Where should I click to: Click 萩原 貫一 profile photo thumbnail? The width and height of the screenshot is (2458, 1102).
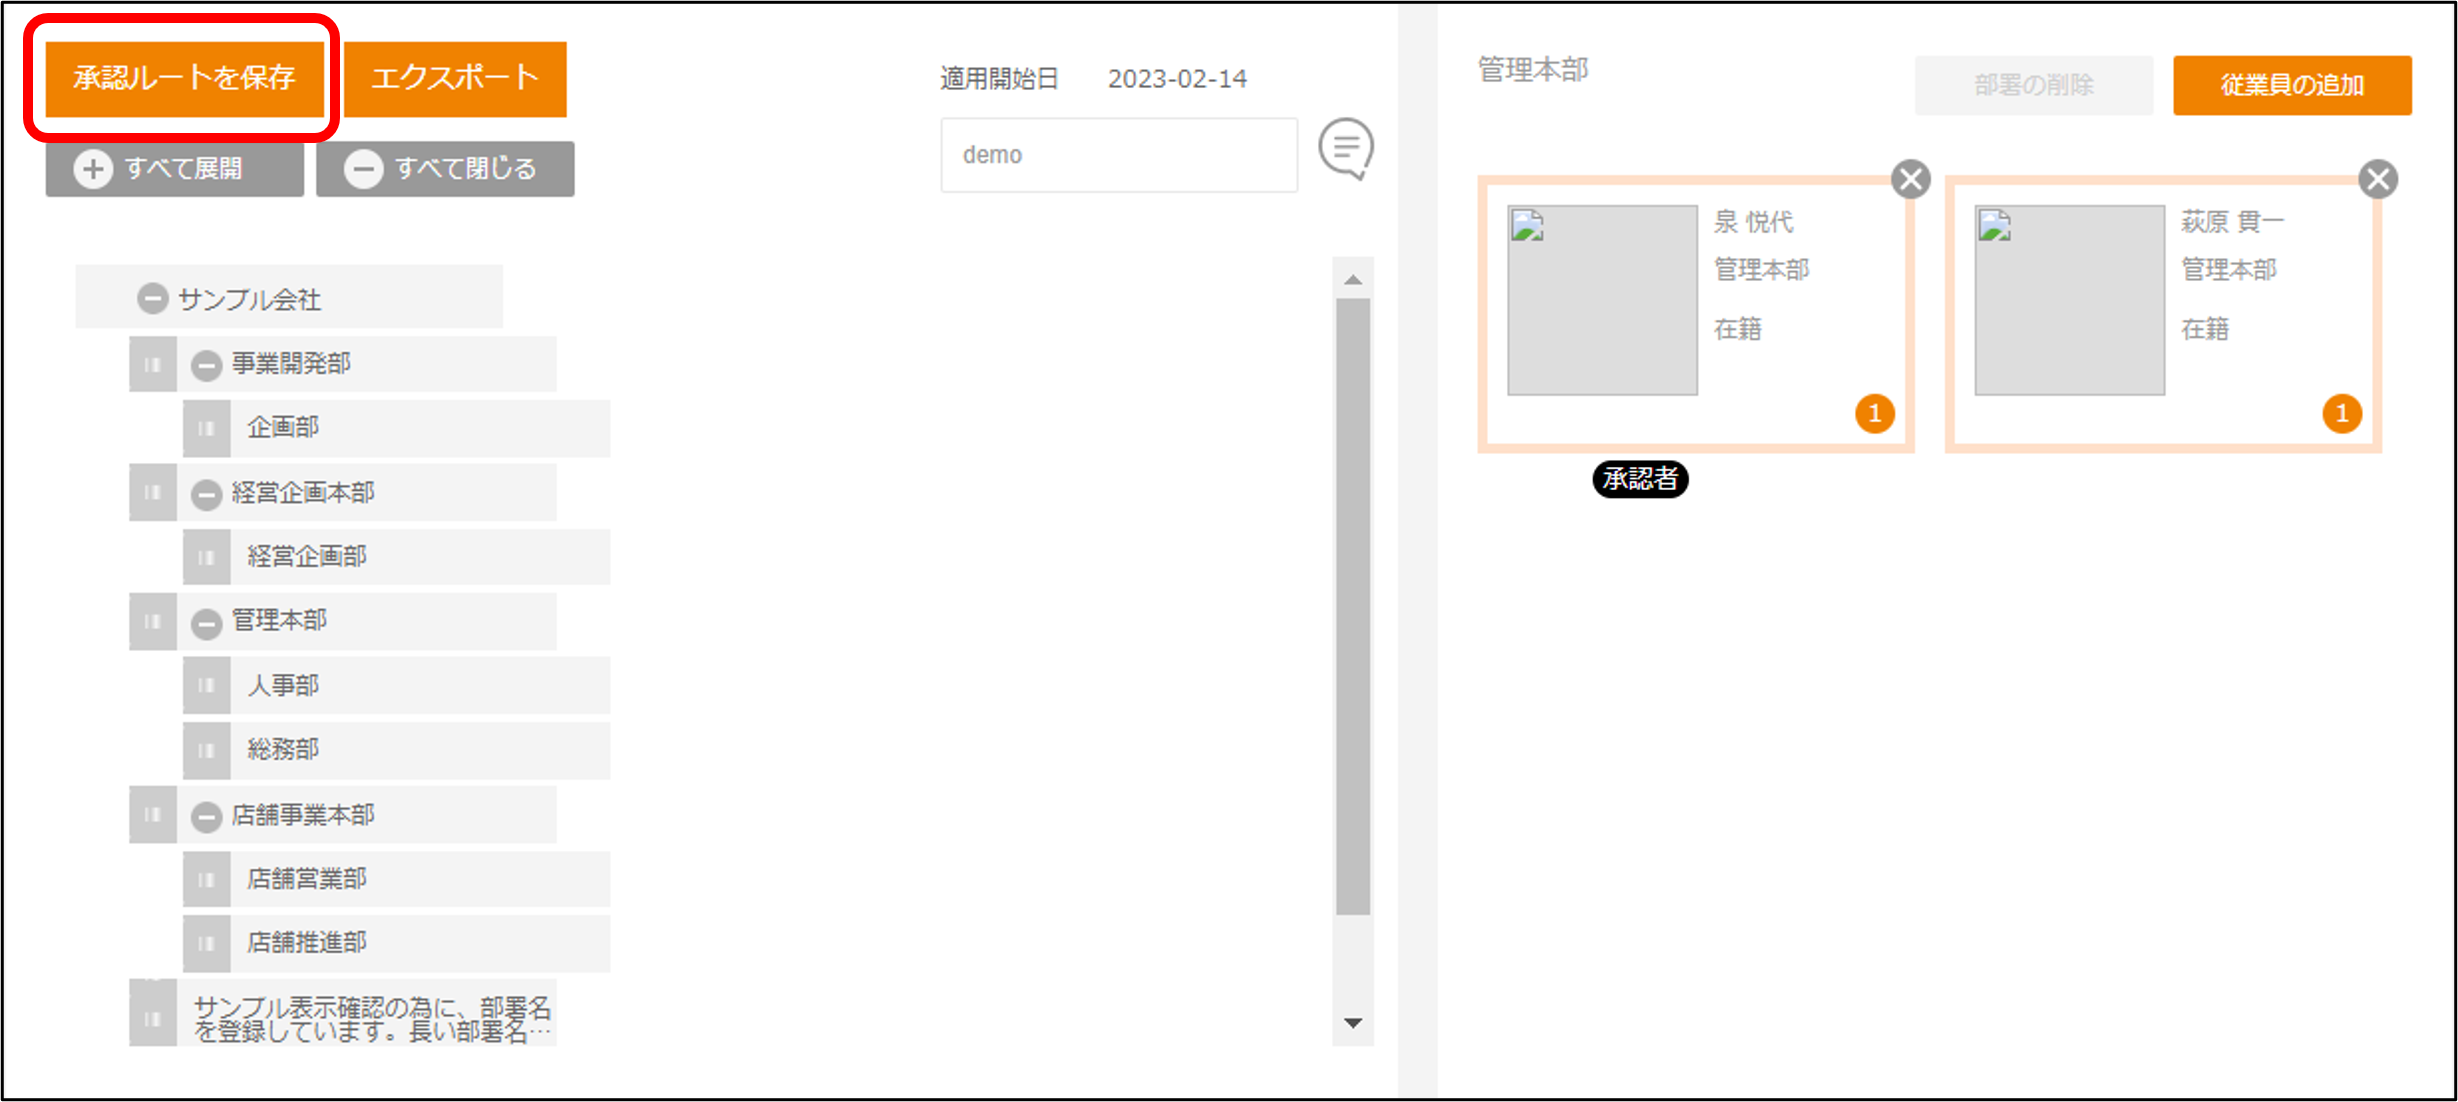tap(2069, 300)
